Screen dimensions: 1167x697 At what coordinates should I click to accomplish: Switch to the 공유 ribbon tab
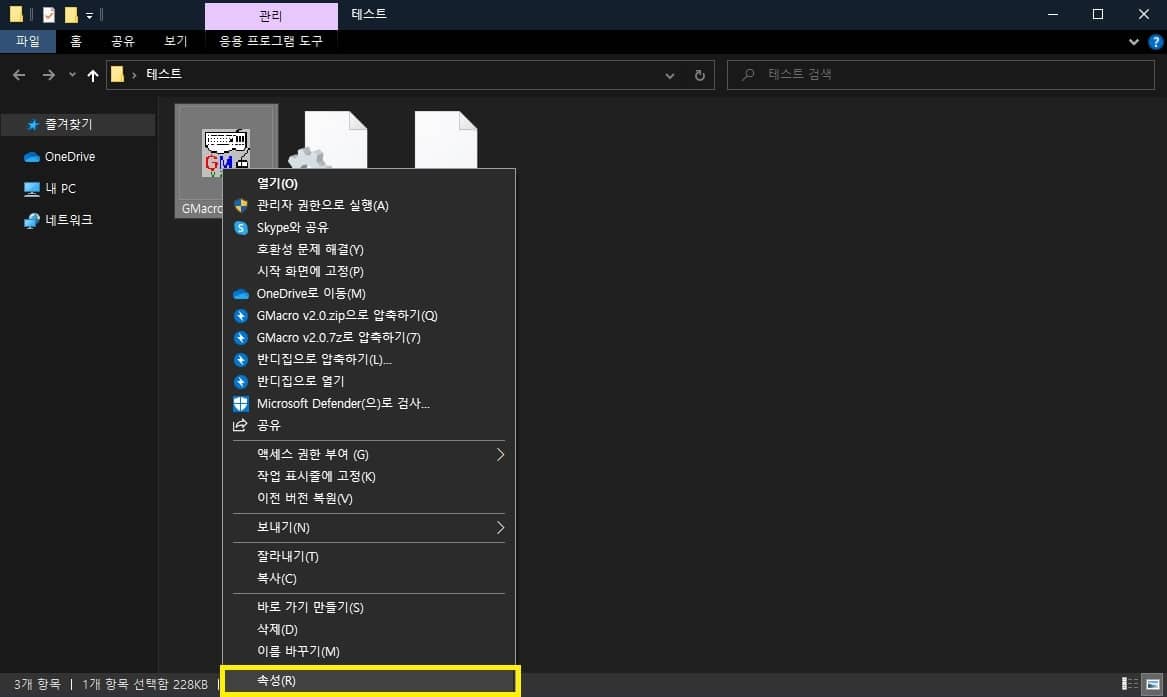pyautogui.click(x=122, y=41)
